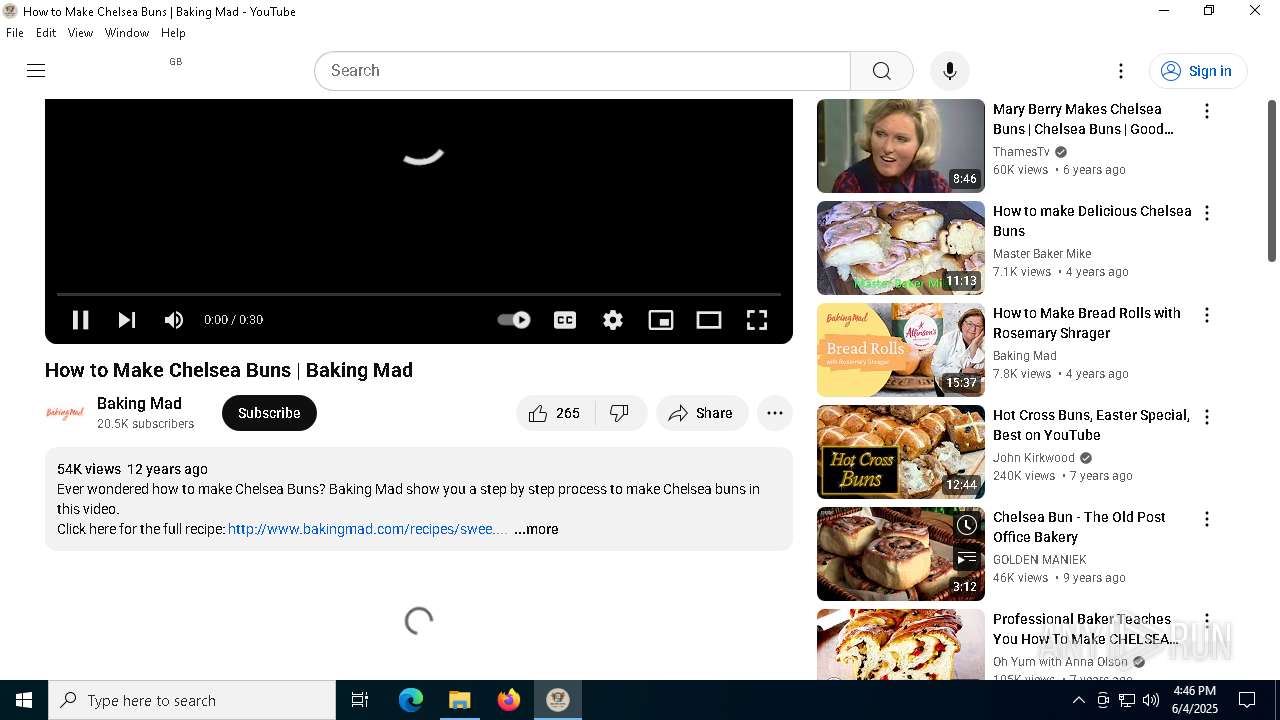Share the Chelsea Buns video
This screenshot has width=1280, height=720.
tap(702, 413)
